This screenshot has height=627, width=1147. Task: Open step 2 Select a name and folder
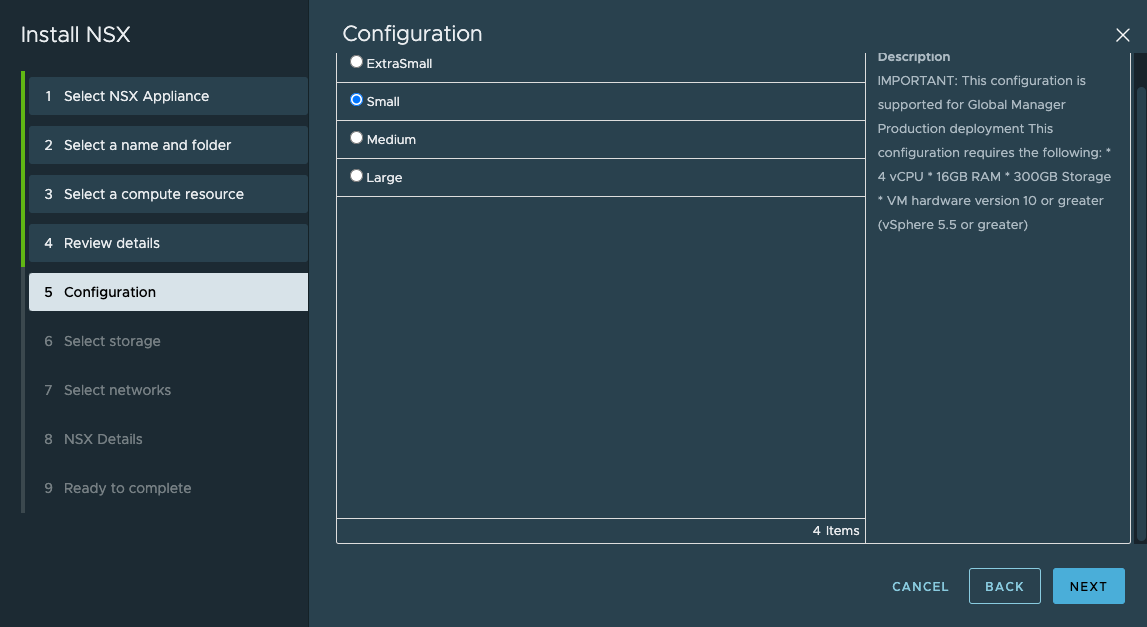(x=168, y=145)
